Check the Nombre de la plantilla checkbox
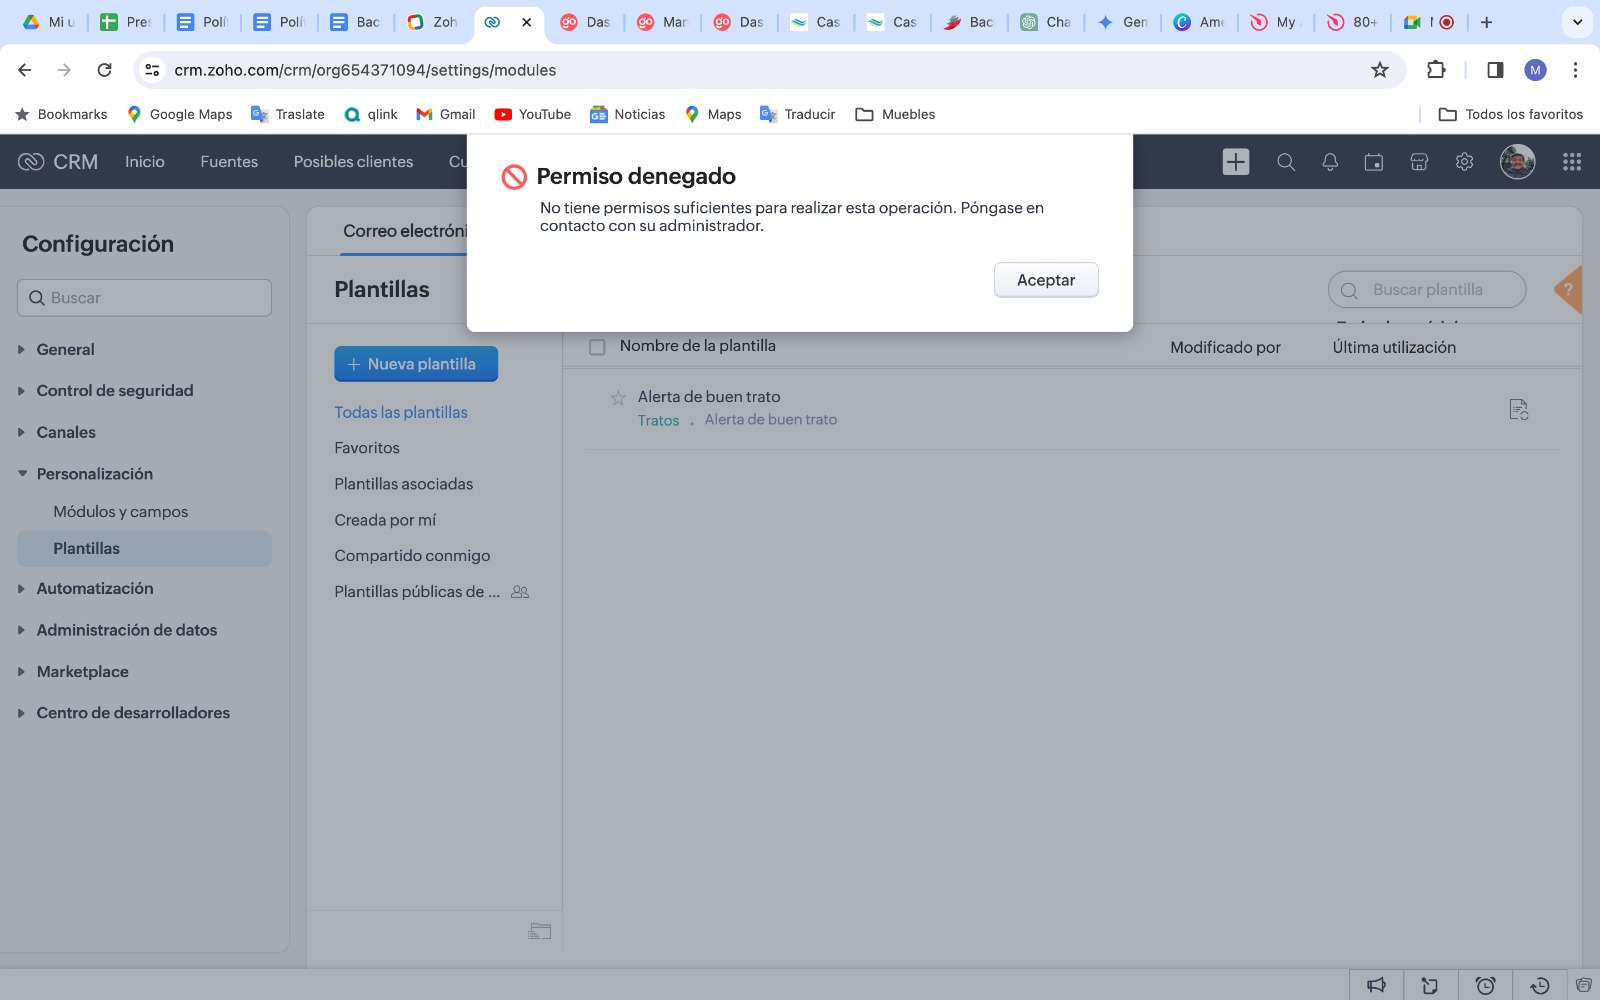1600x1000 pixels. (597, 347)
